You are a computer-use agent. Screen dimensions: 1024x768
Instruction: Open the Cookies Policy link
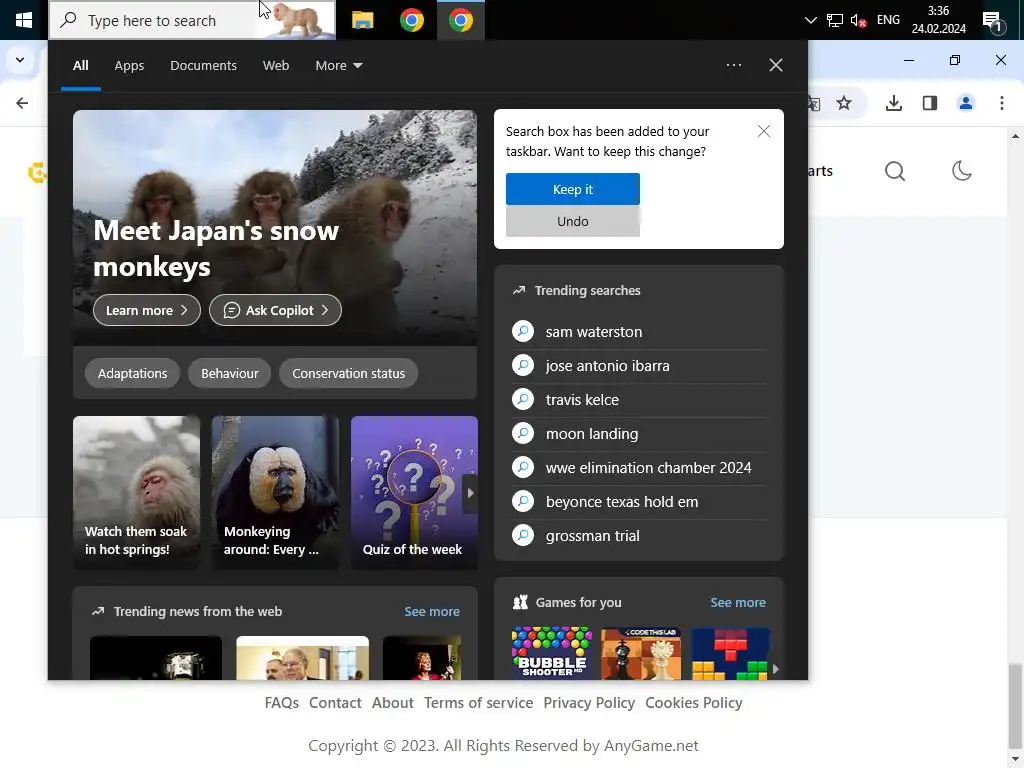point(694,703)
